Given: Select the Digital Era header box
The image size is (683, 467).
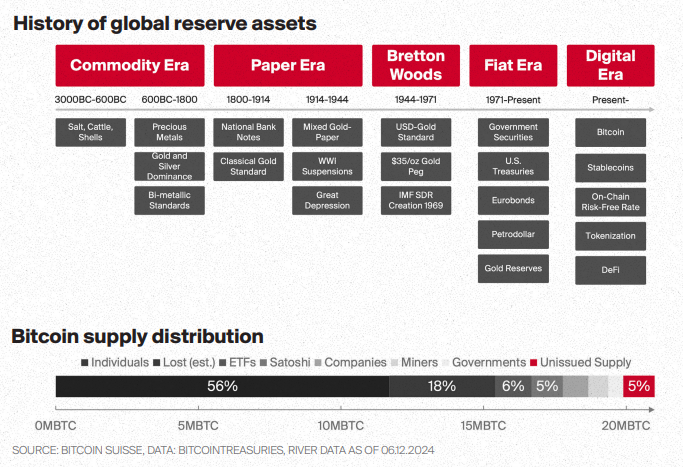Looking at the screenshot, I should point(610,66).
